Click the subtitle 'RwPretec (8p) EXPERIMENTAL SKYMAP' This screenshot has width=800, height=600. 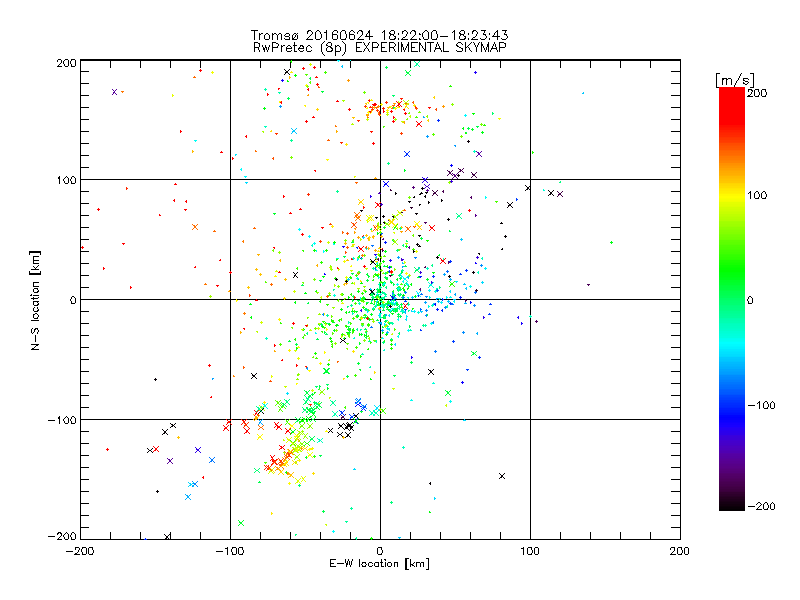click(x=380, y=48)
